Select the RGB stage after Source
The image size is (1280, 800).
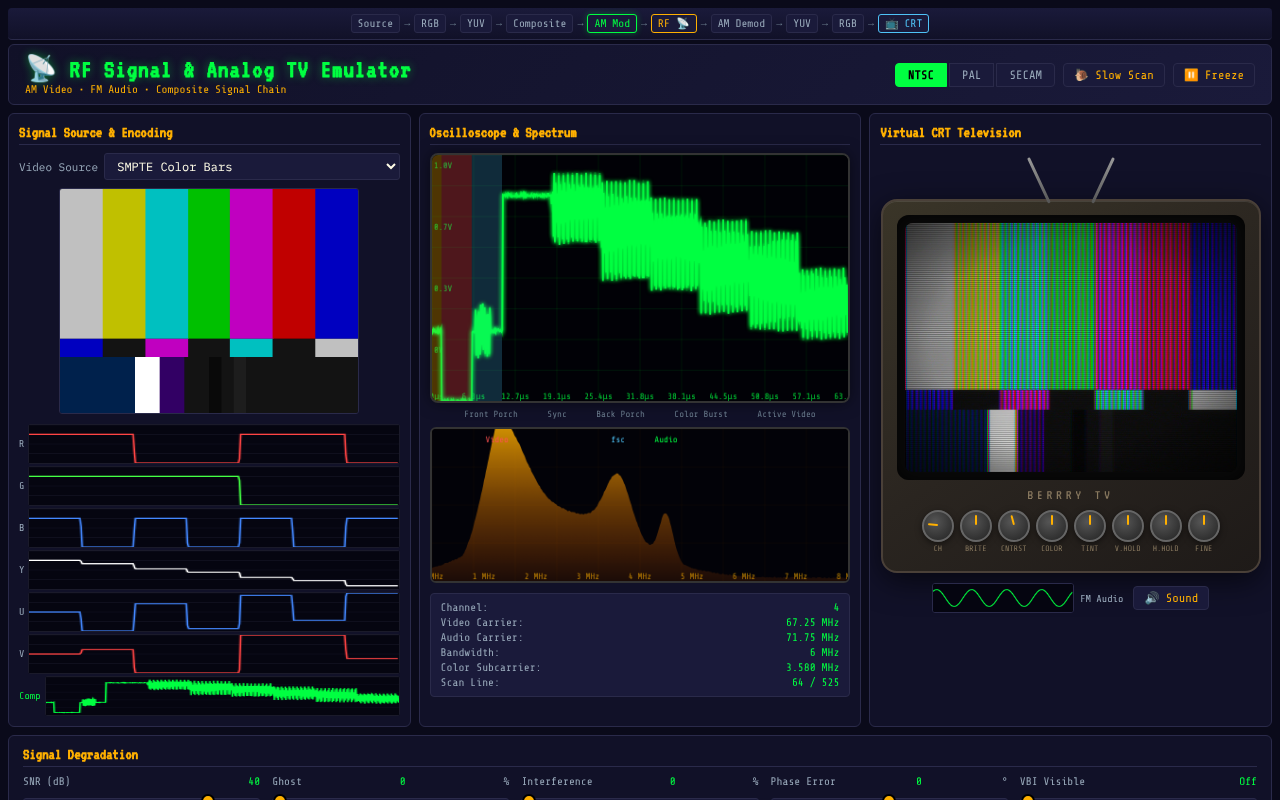[430, 23]
